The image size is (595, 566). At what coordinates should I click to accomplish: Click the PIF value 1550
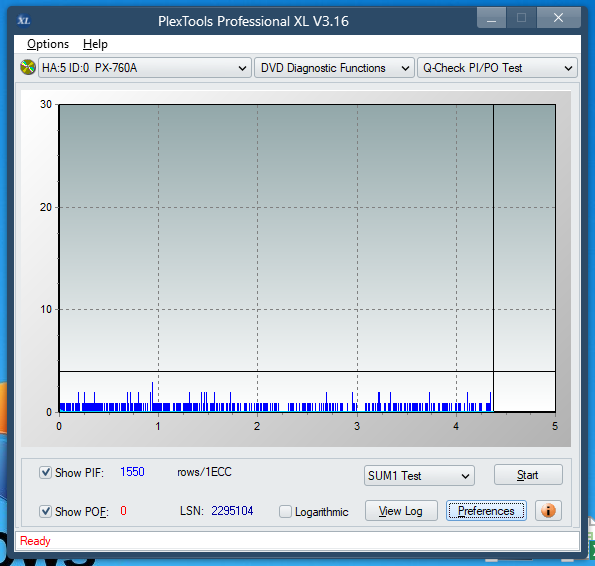(132, 472)
